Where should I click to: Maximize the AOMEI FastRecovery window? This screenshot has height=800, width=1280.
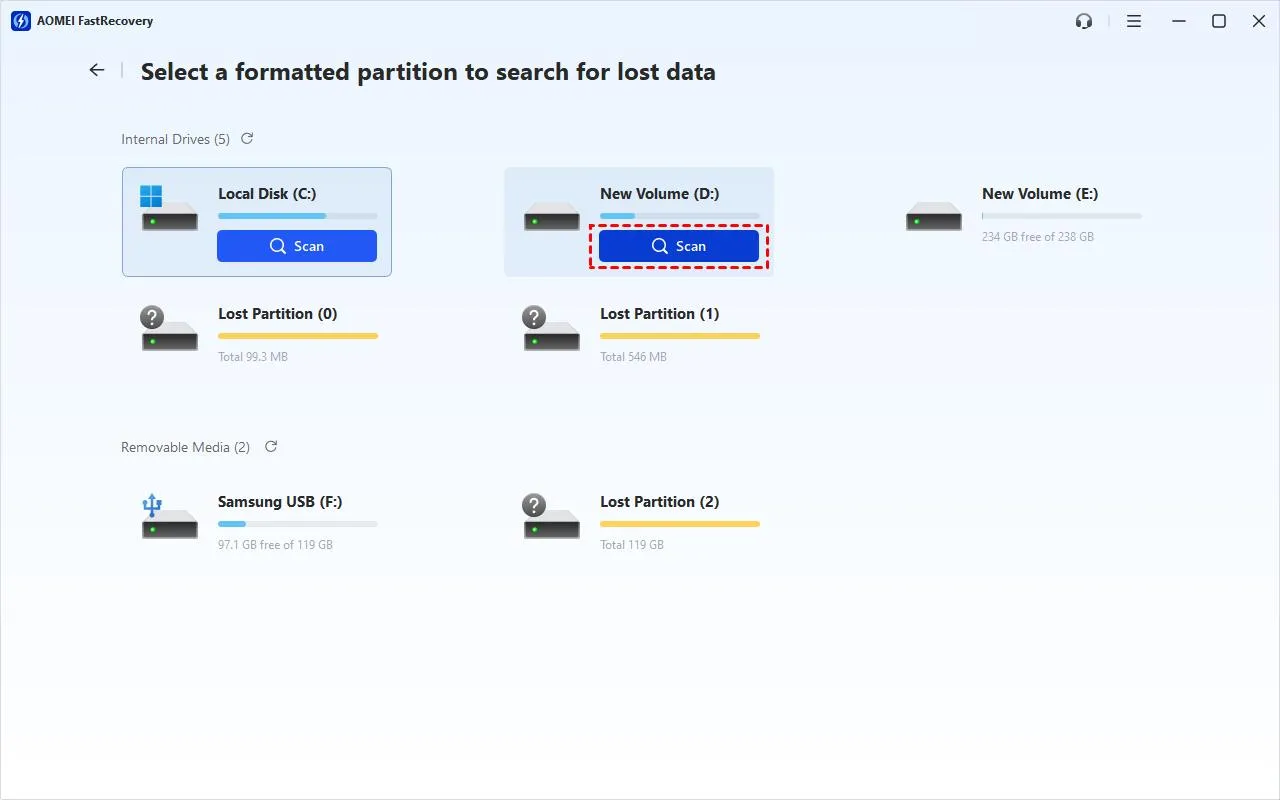click(1219, 21)
